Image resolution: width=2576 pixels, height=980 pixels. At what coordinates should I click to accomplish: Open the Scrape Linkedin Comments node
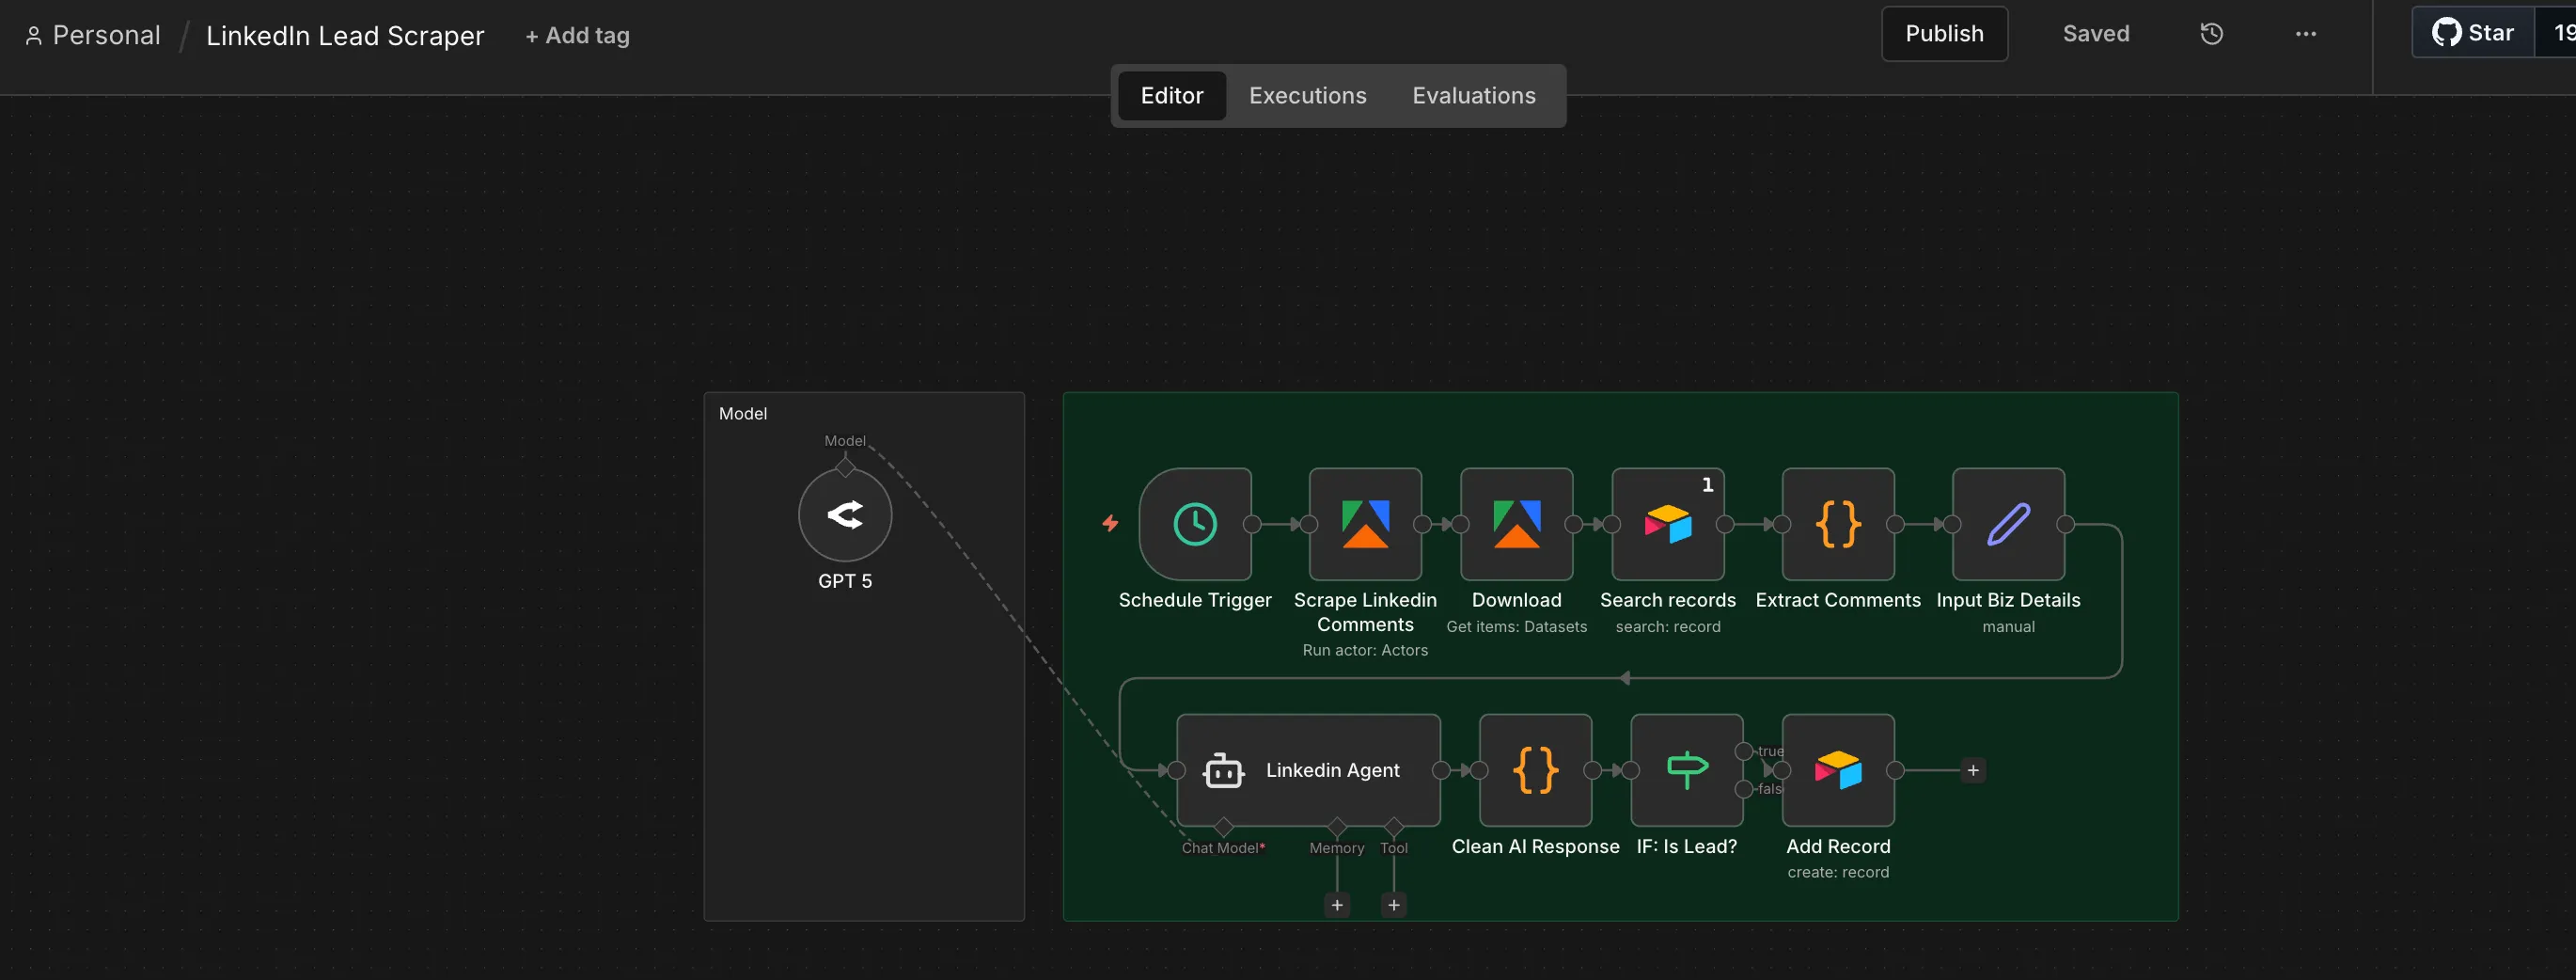[1365, 524]
